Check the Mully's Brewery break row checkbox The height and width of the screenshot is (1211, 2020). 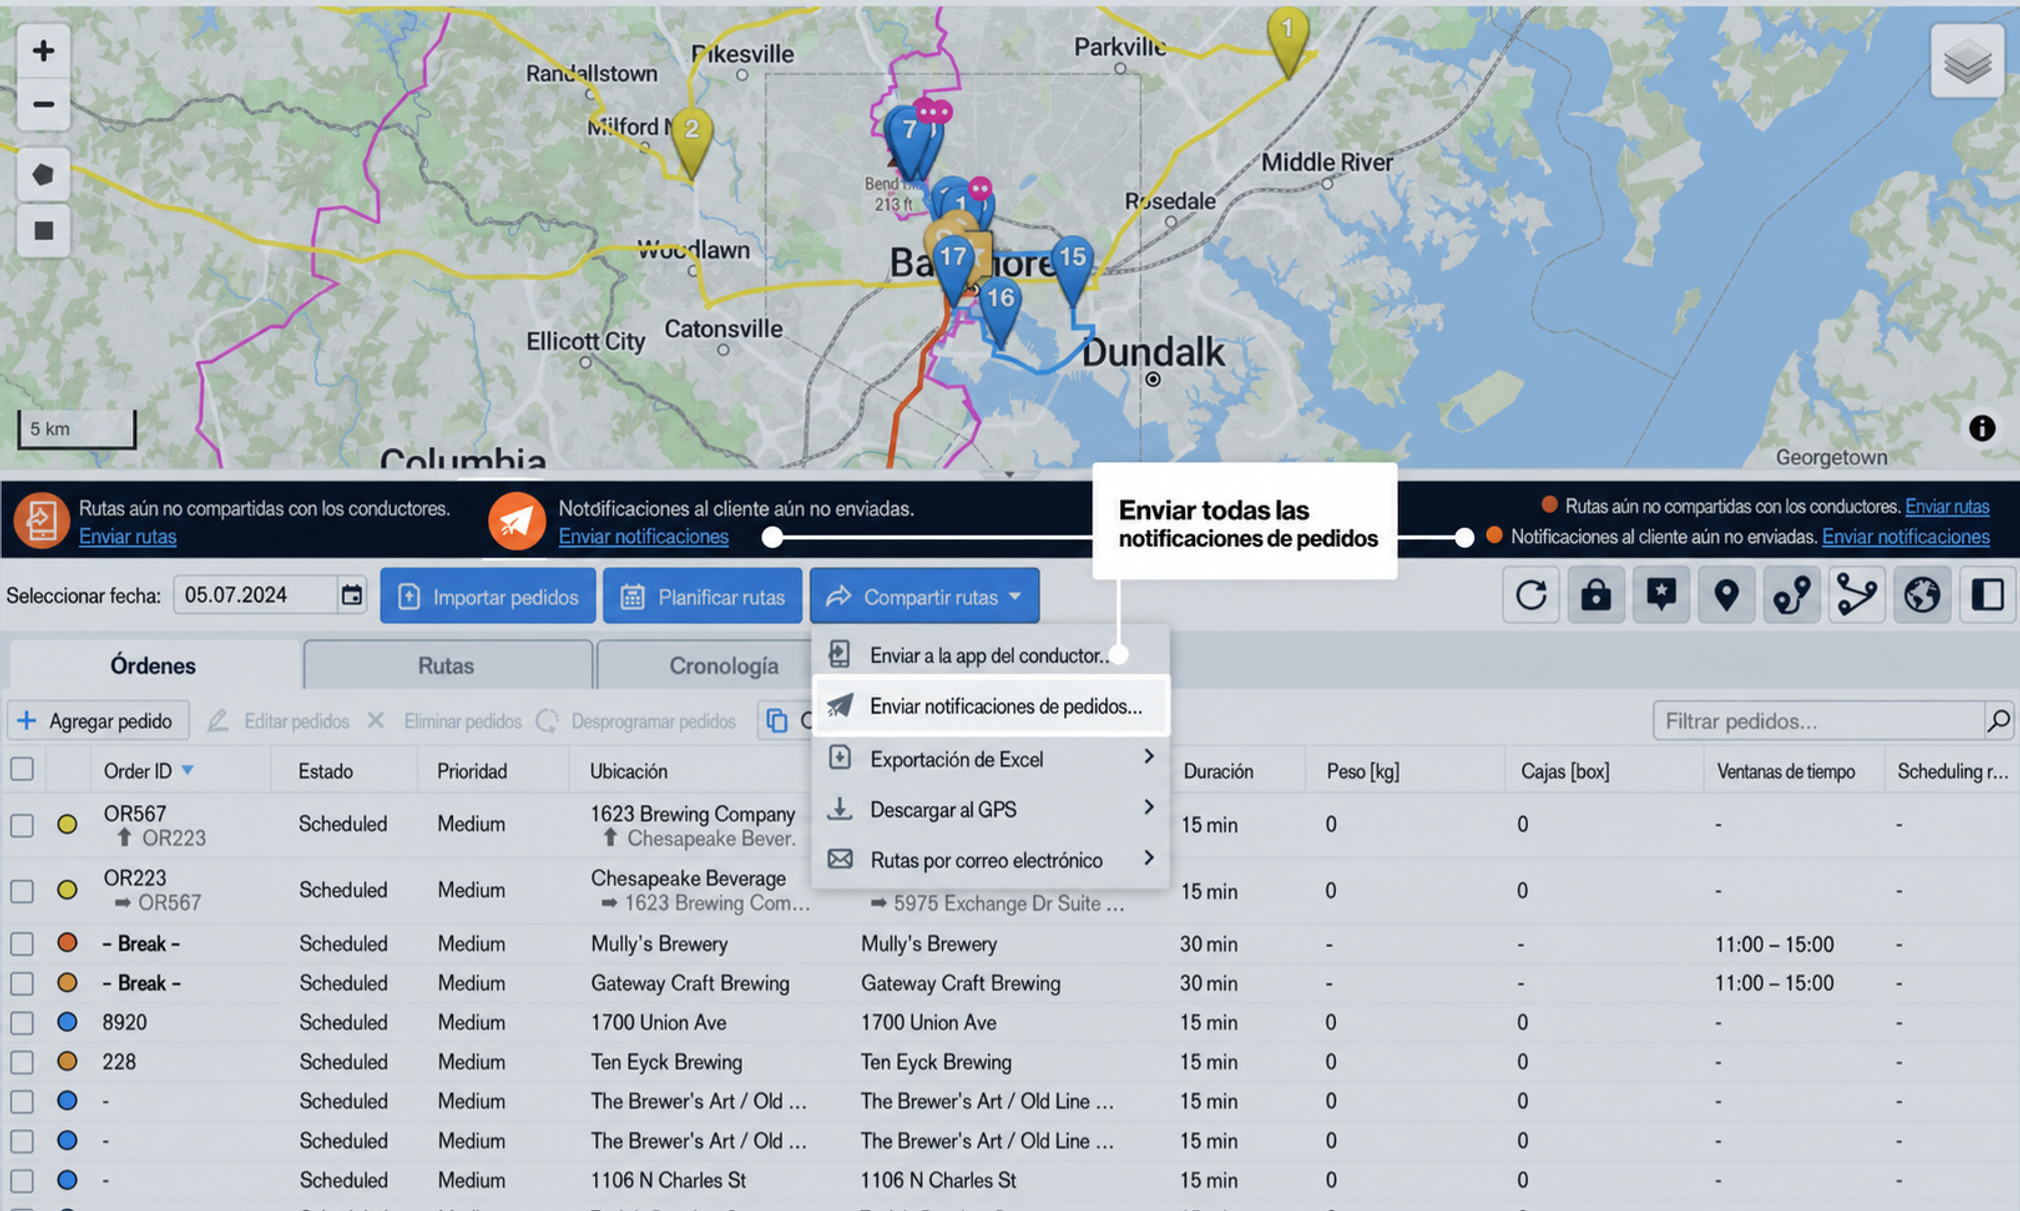click(22, 943)
